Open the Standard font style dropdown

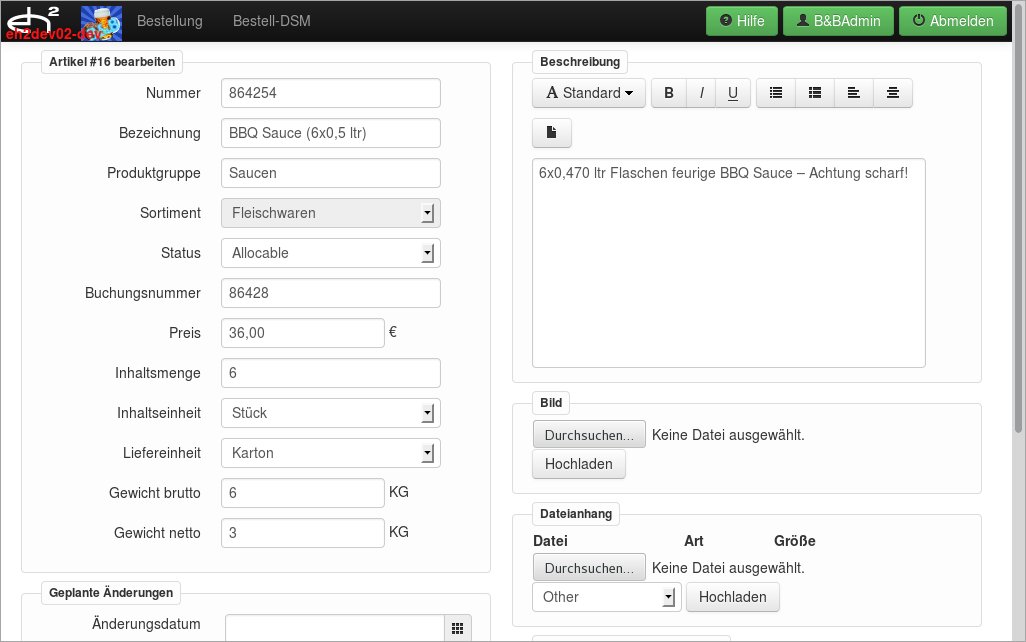(589, 93)
